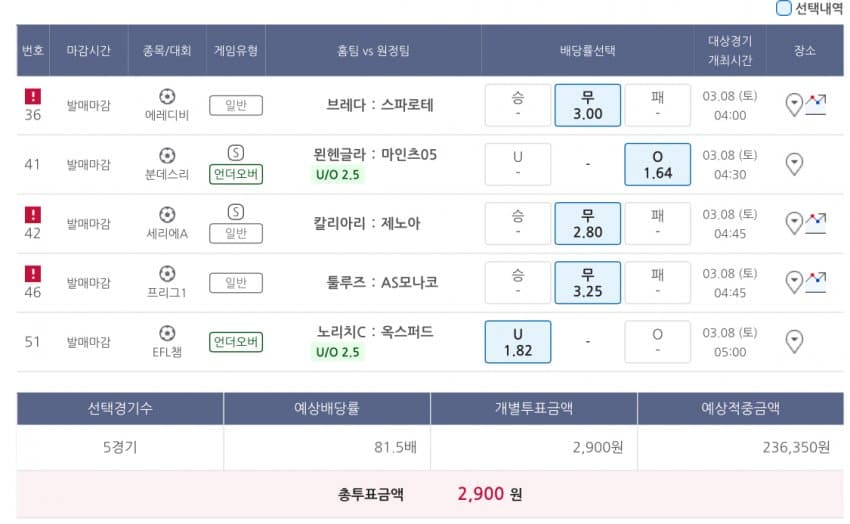The height and width of the screenshot is (524, 850).
Task: Click red alert icon on match 36
Action: (33, 96)
